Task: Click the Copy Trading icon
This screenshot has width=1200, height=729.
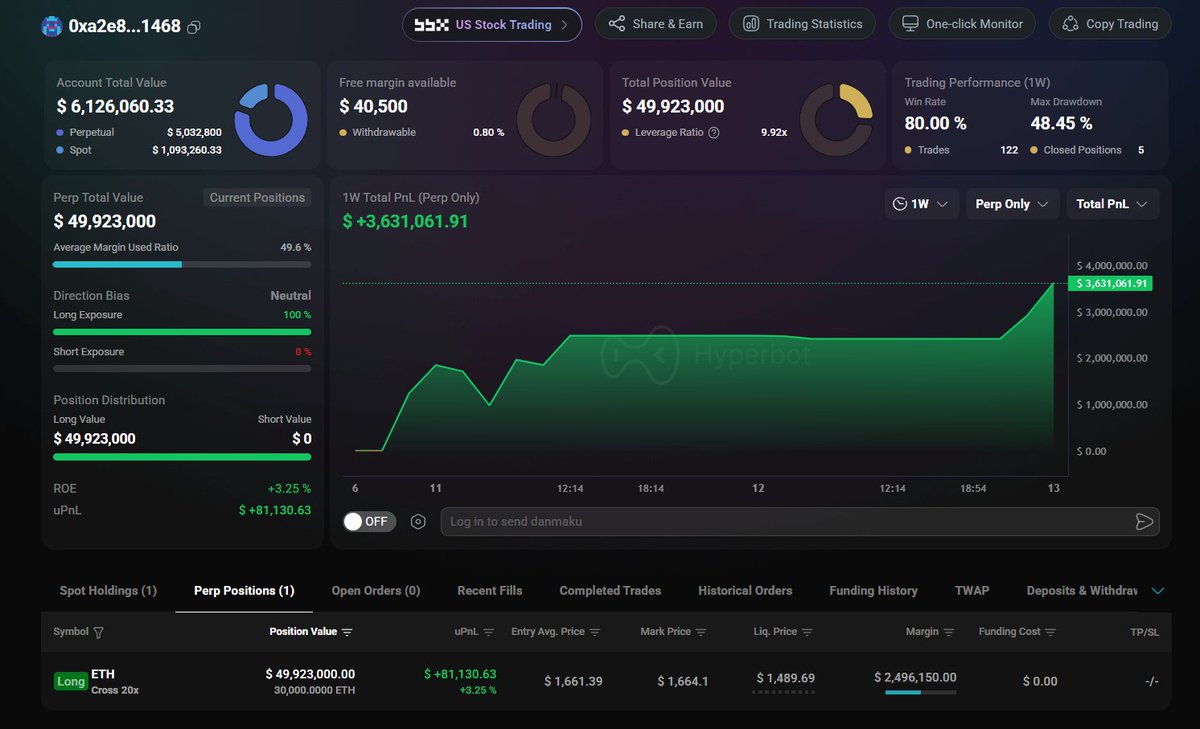Action: [1070, 24]
